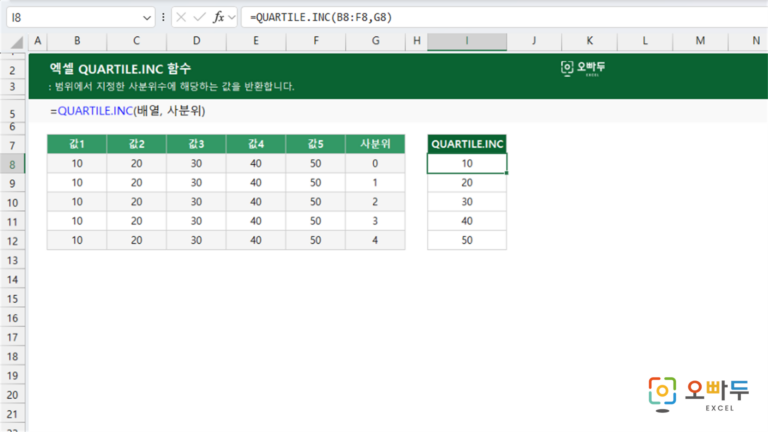Screen dimensions: 768x432
Task: Click the QUARTILE.INC result header cell
Action: [x=467, y=144]
